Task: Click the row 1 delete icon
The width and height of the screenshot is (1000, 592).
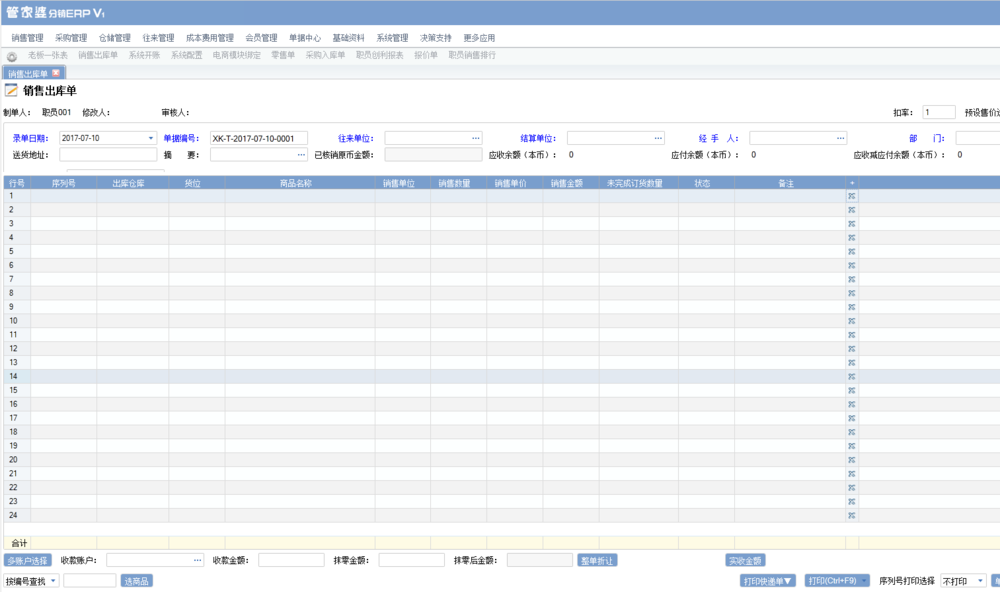Action: click(851, 196)
